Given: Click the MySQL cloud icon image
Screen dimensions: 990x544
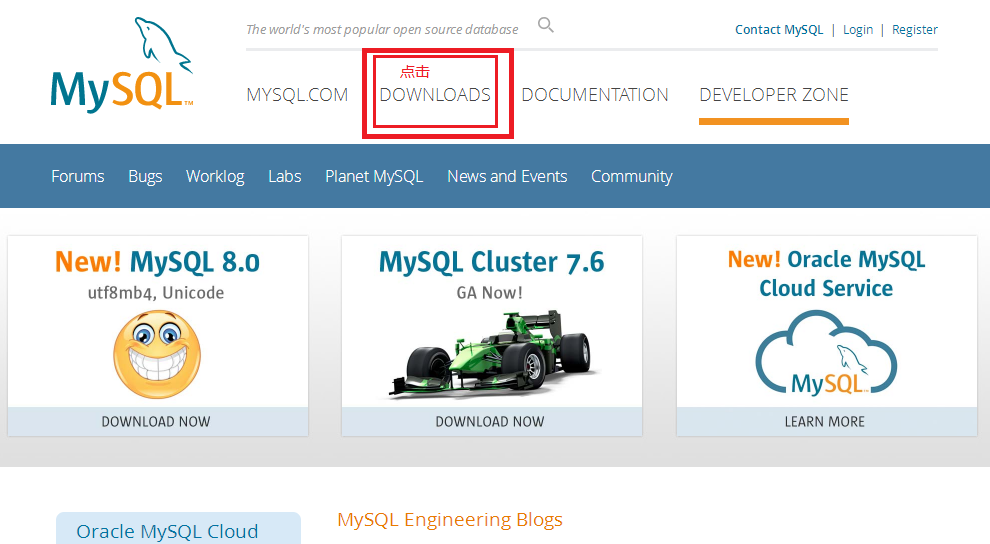Looking at the screenshot, I should (826, 353).
